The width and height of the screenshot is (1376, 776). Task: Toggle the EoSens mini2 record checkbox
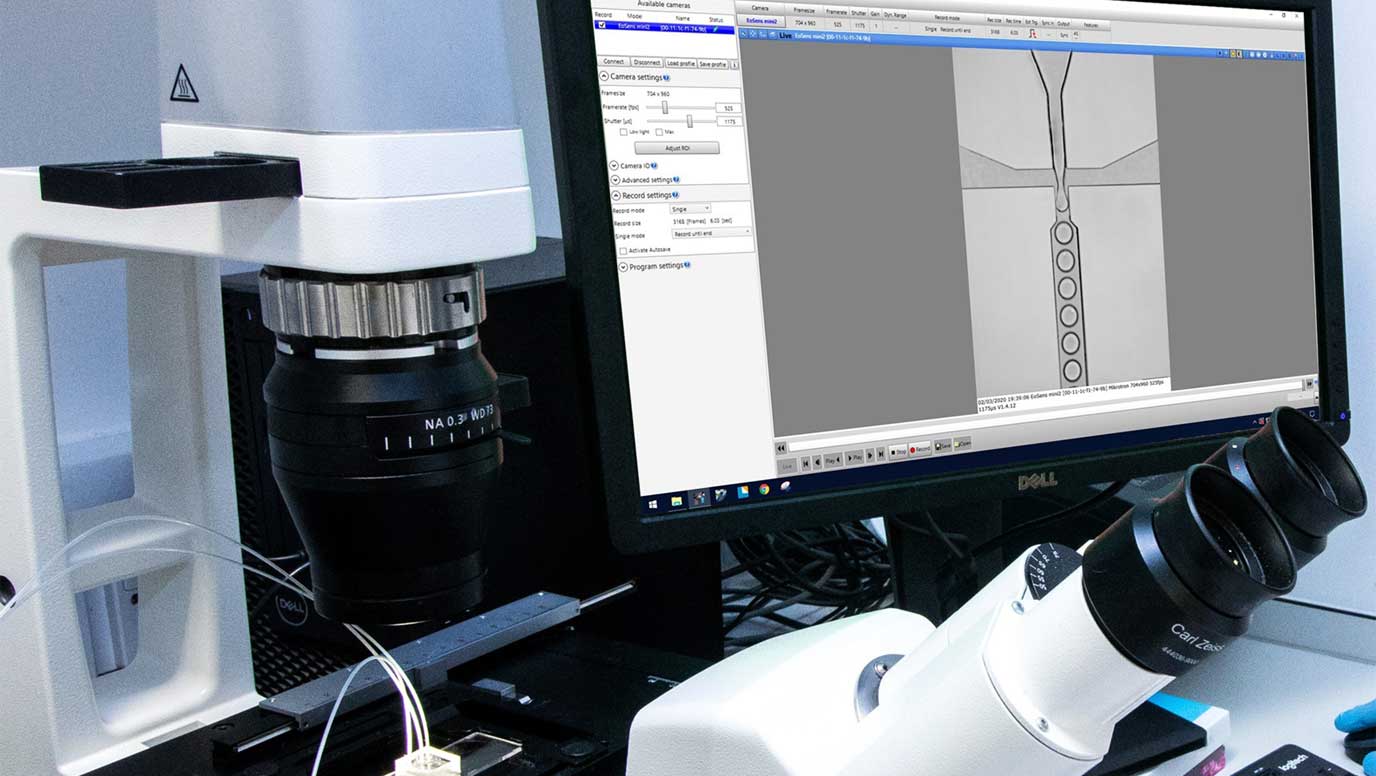pos(602,24)
